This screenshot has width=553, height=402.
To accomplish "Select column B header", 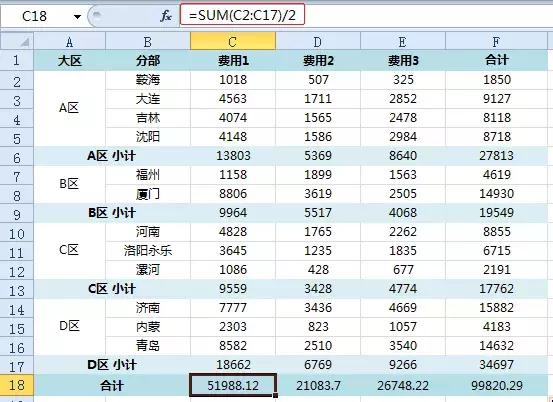I will [148, 41].
